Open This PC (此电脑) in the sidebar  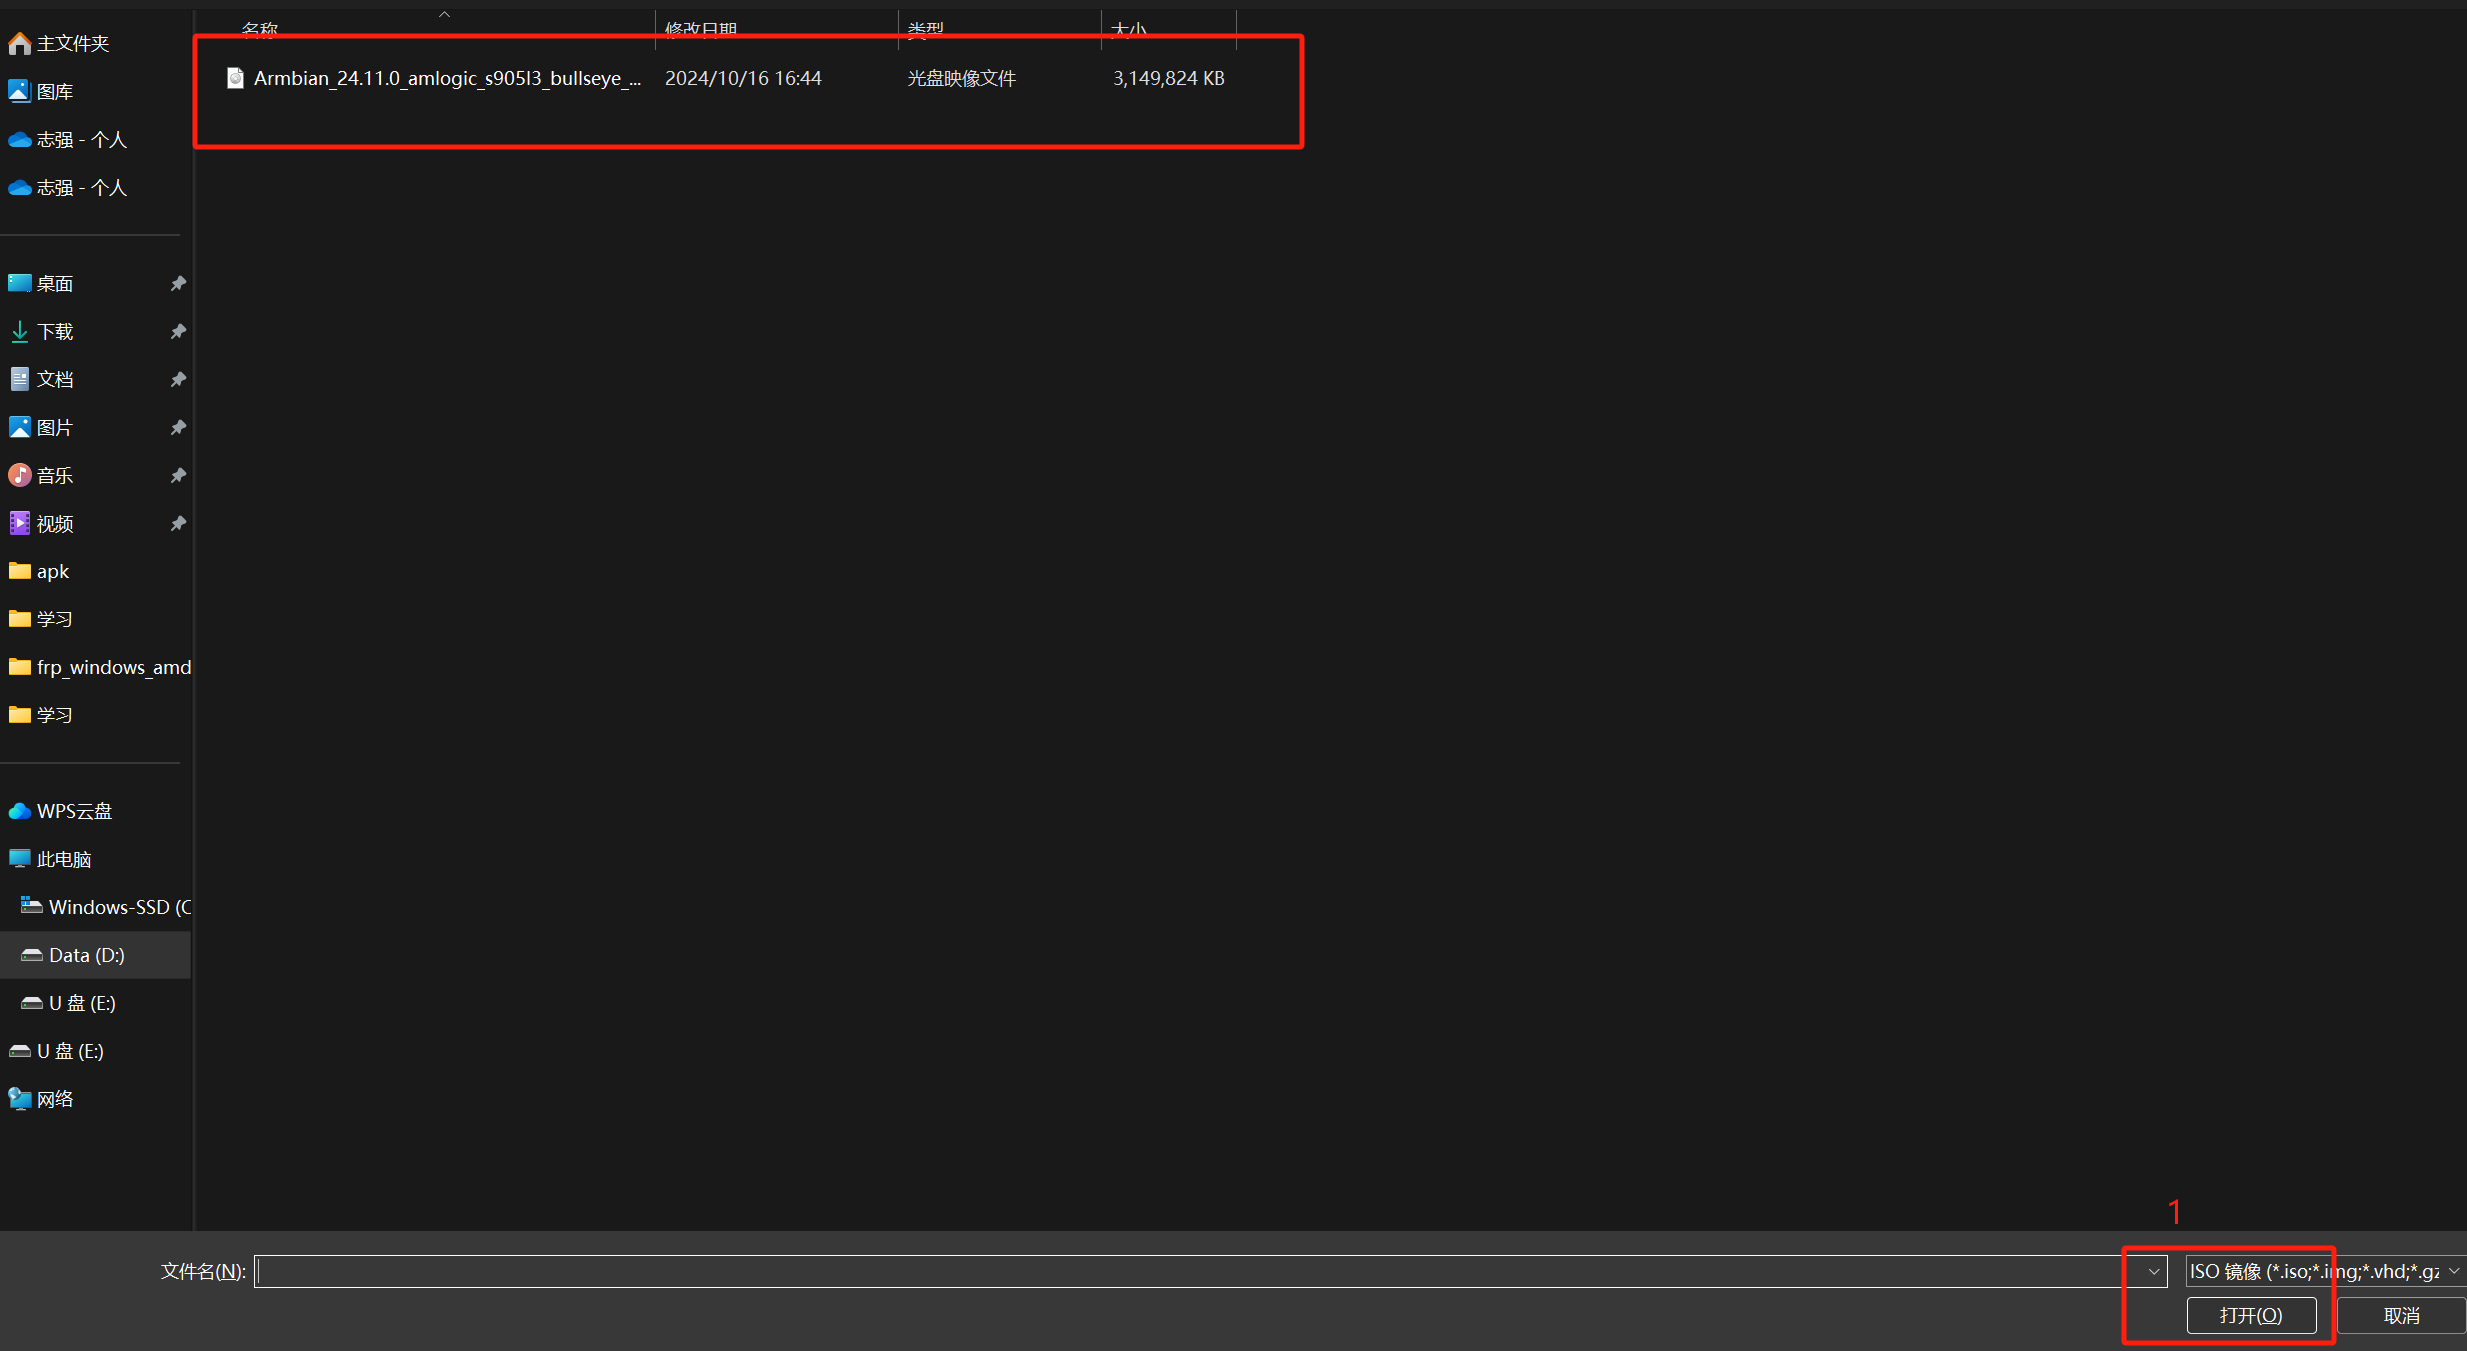tap(63, 859)
